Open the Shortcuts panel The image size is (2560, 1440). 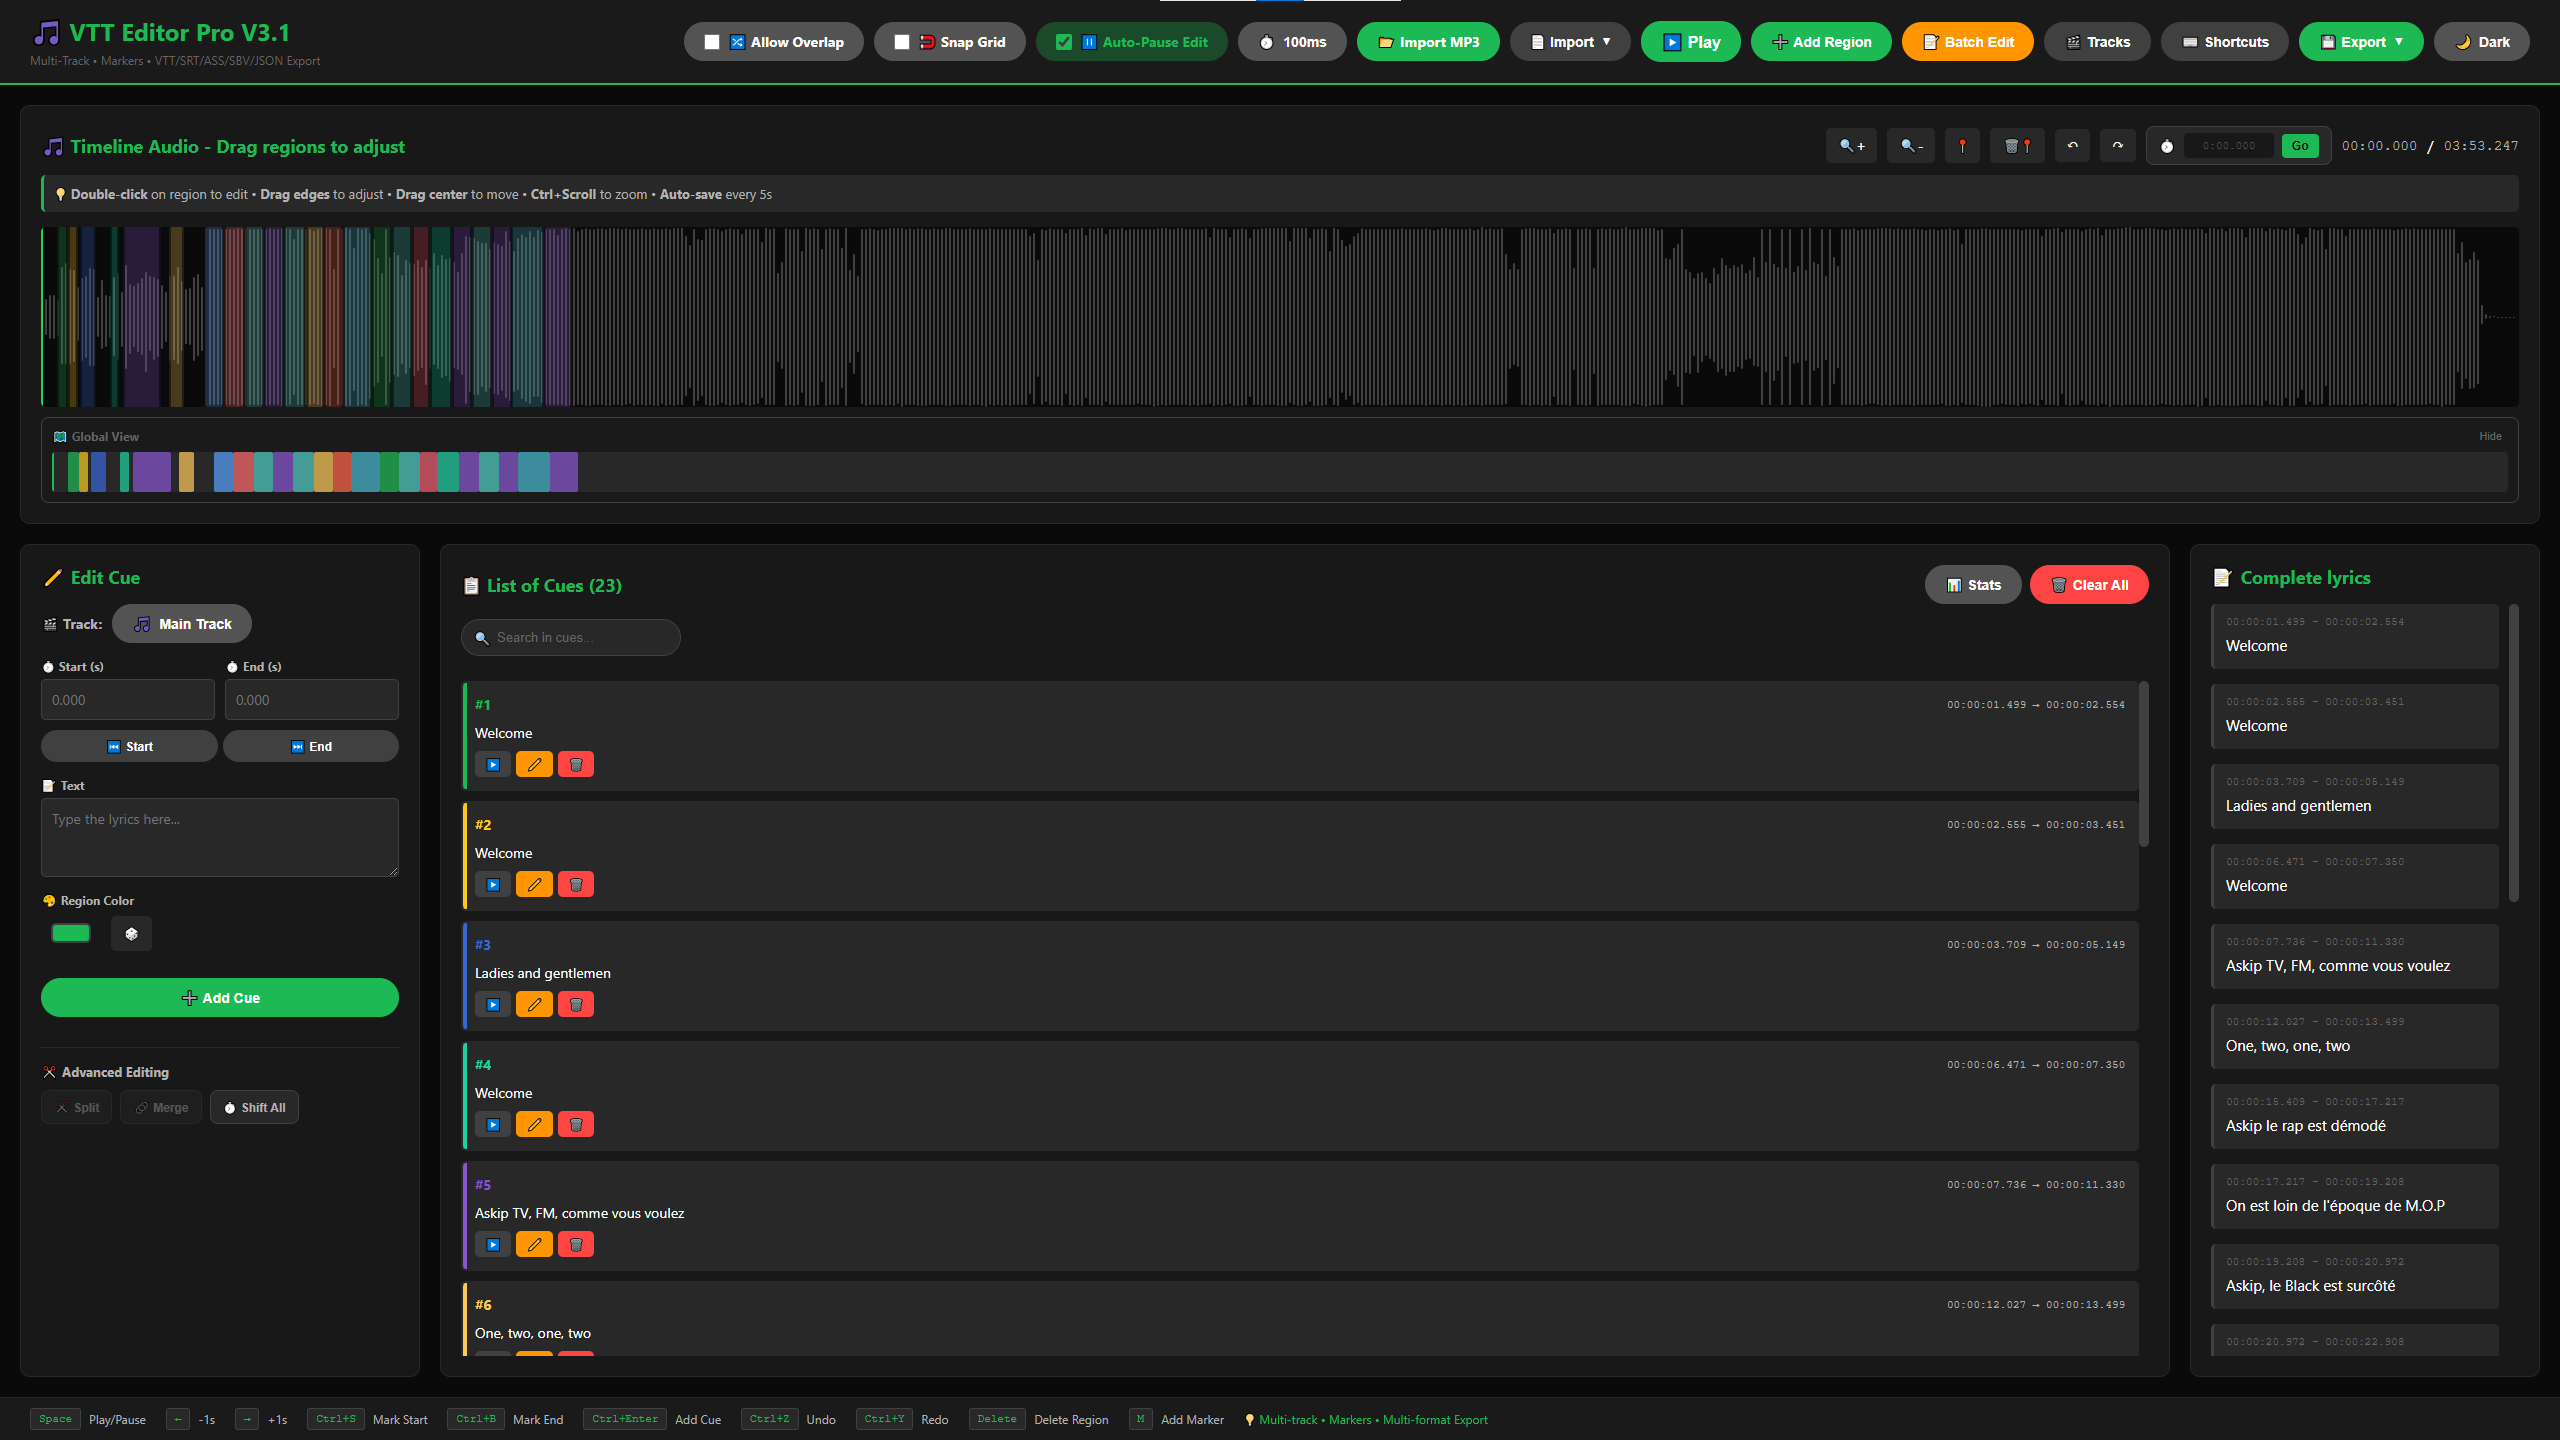(2225, 42)
